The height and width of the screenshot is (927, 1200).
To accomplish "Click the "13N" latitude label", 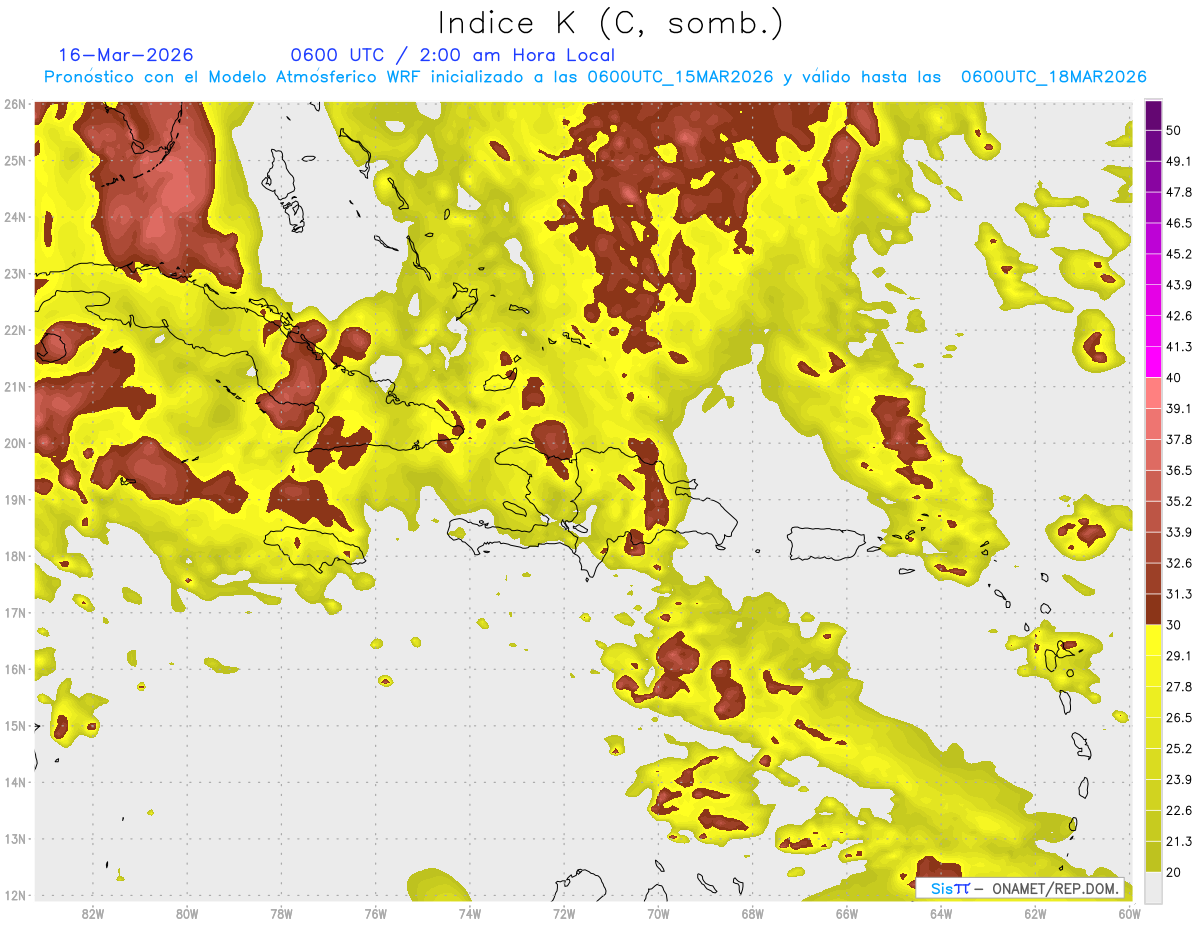I will [14, 838].
